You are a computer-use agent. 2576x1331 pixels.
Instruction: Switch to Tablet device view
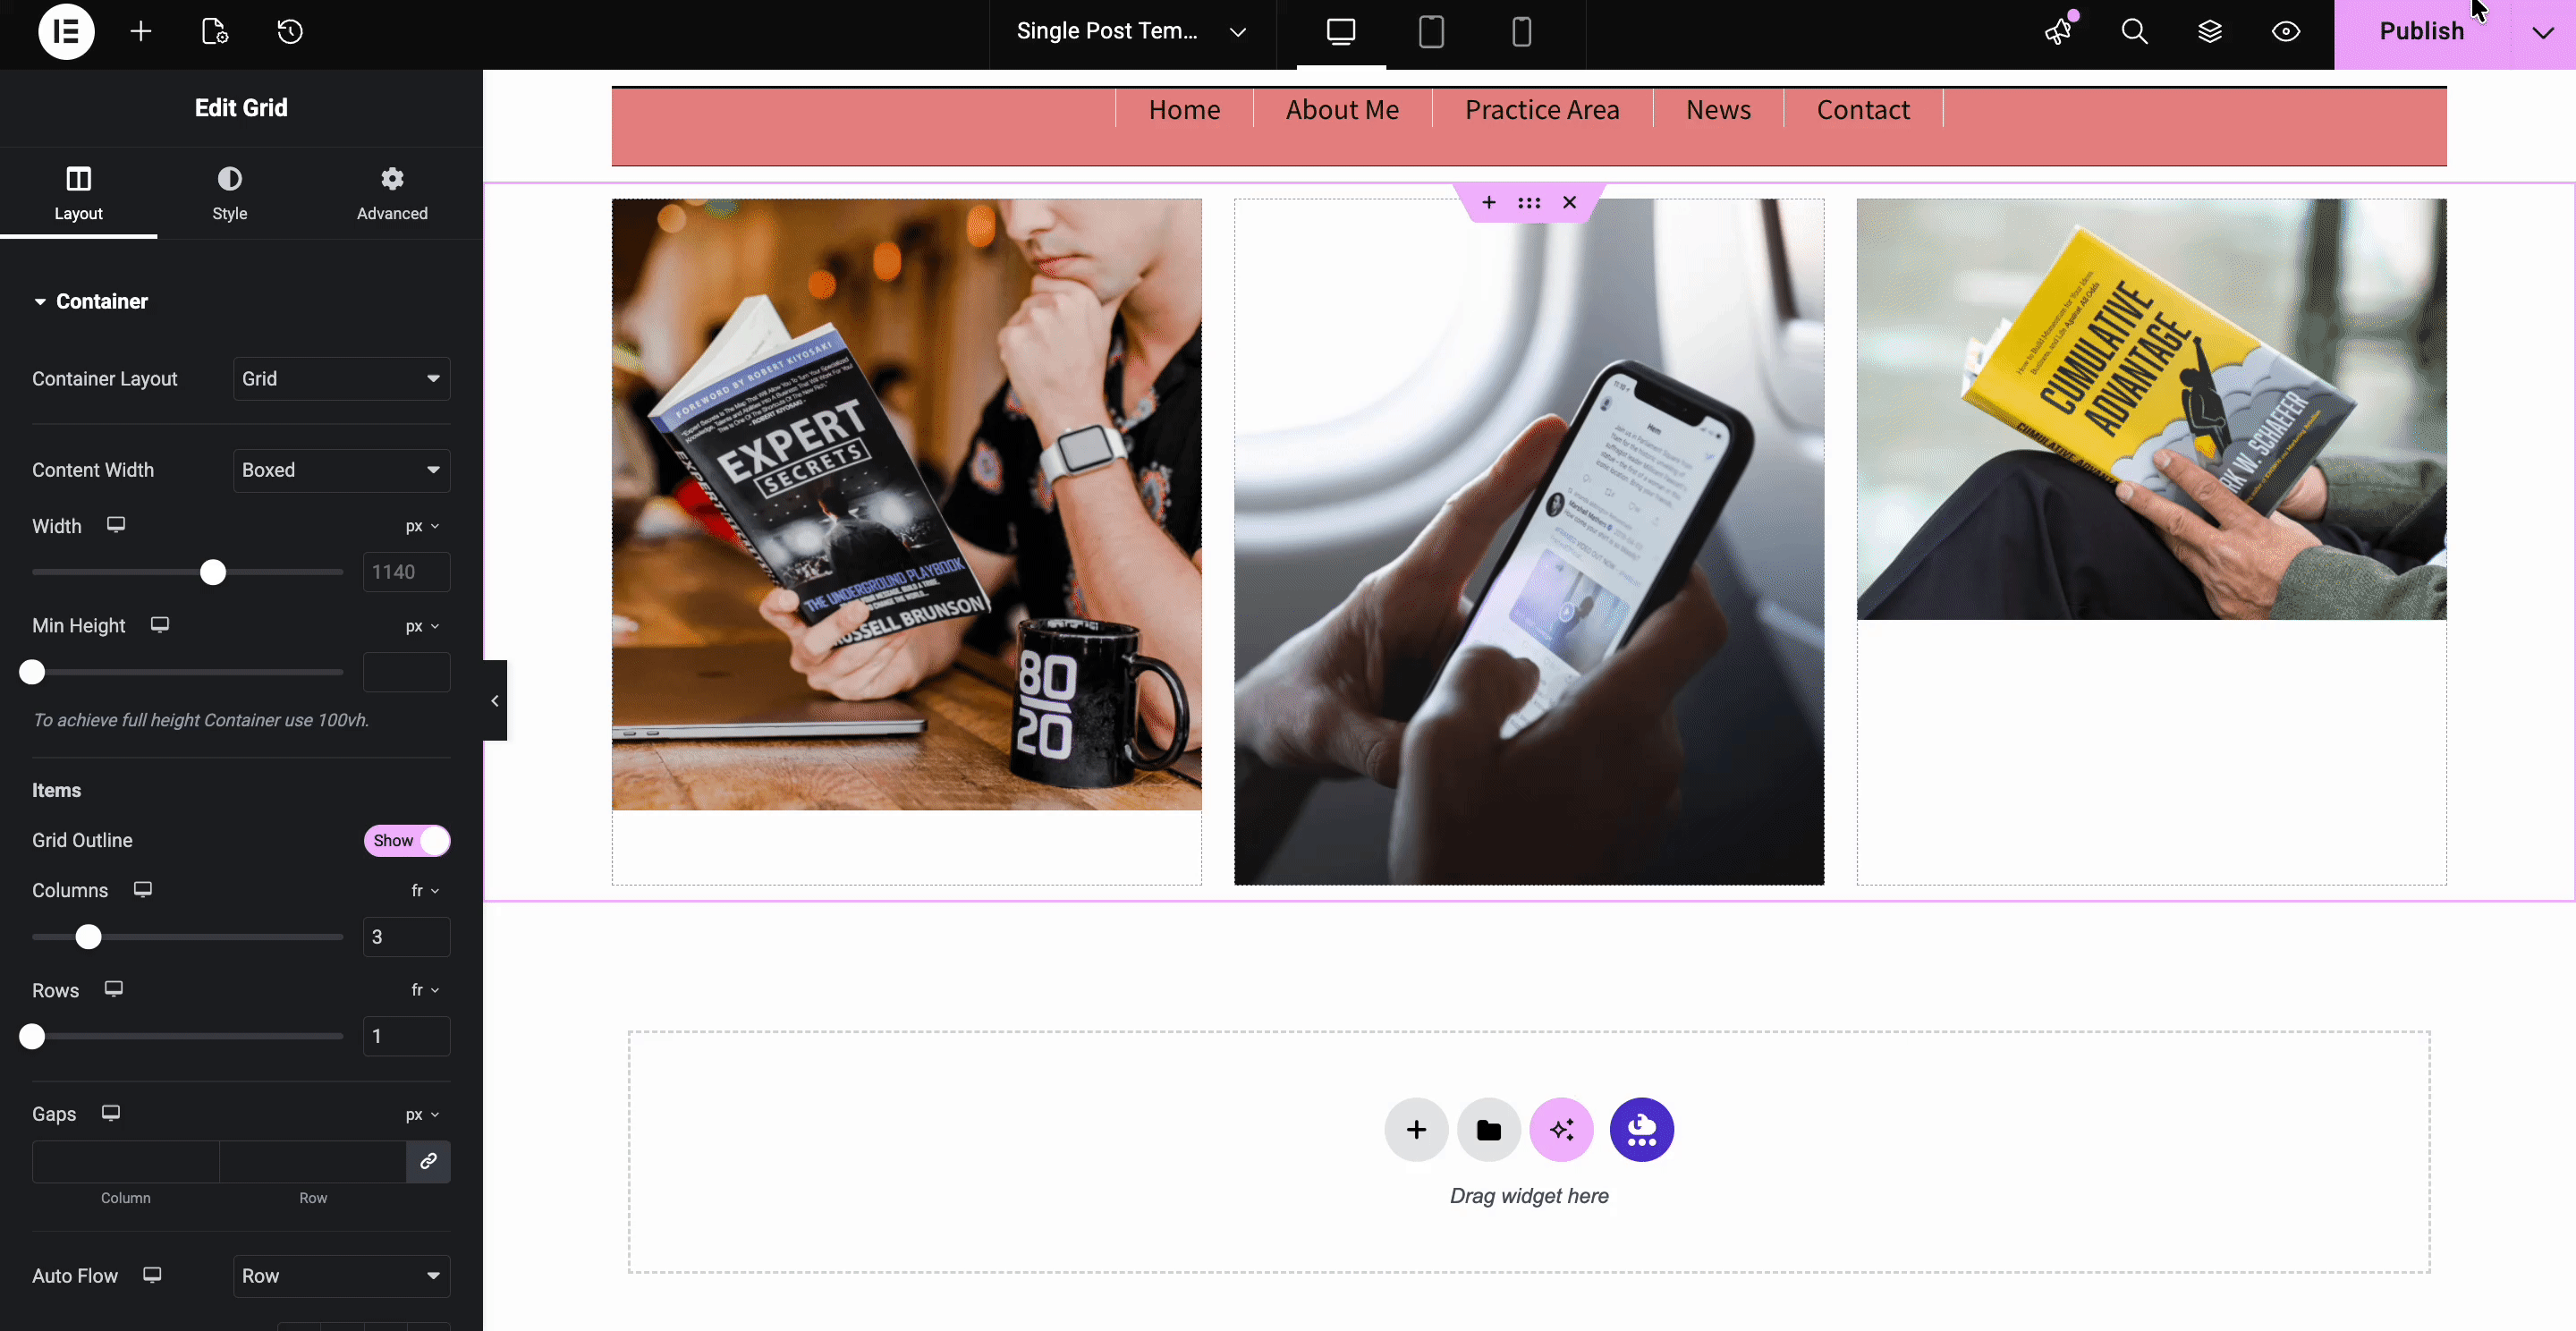1431,32
